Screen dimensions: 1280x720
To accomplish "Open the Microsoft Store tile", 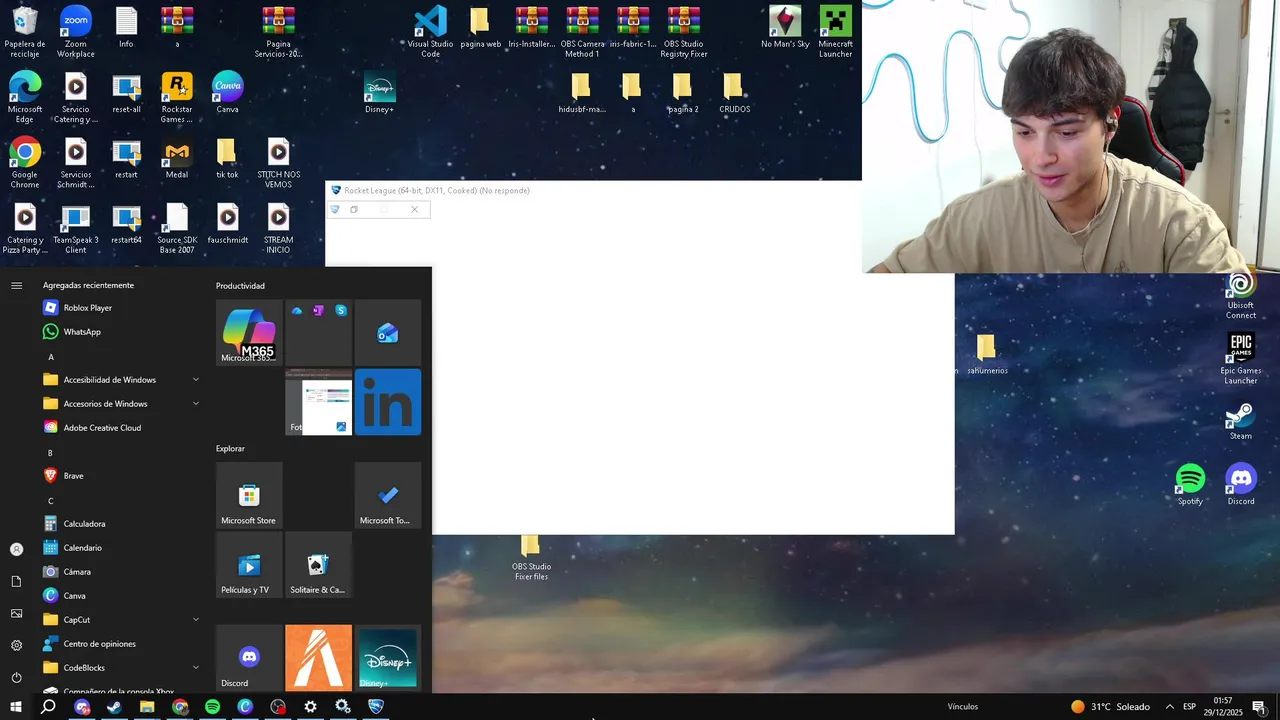I will [x=249, y=495].
